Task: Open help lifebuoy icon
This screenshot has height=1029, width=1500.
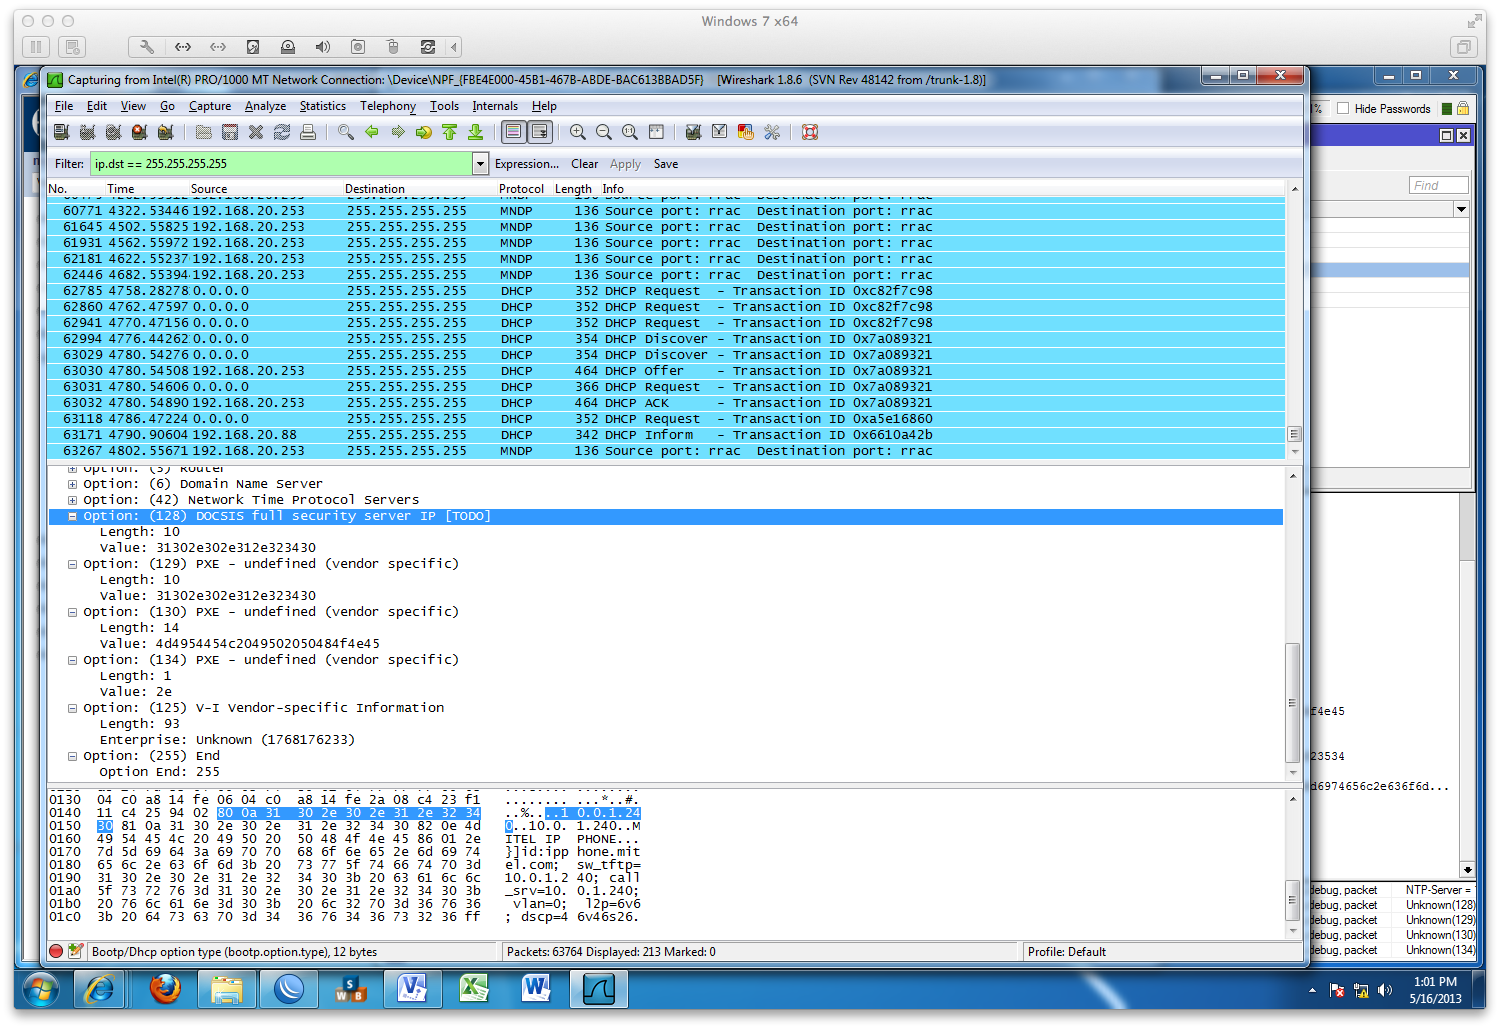Action: (809, 132)
